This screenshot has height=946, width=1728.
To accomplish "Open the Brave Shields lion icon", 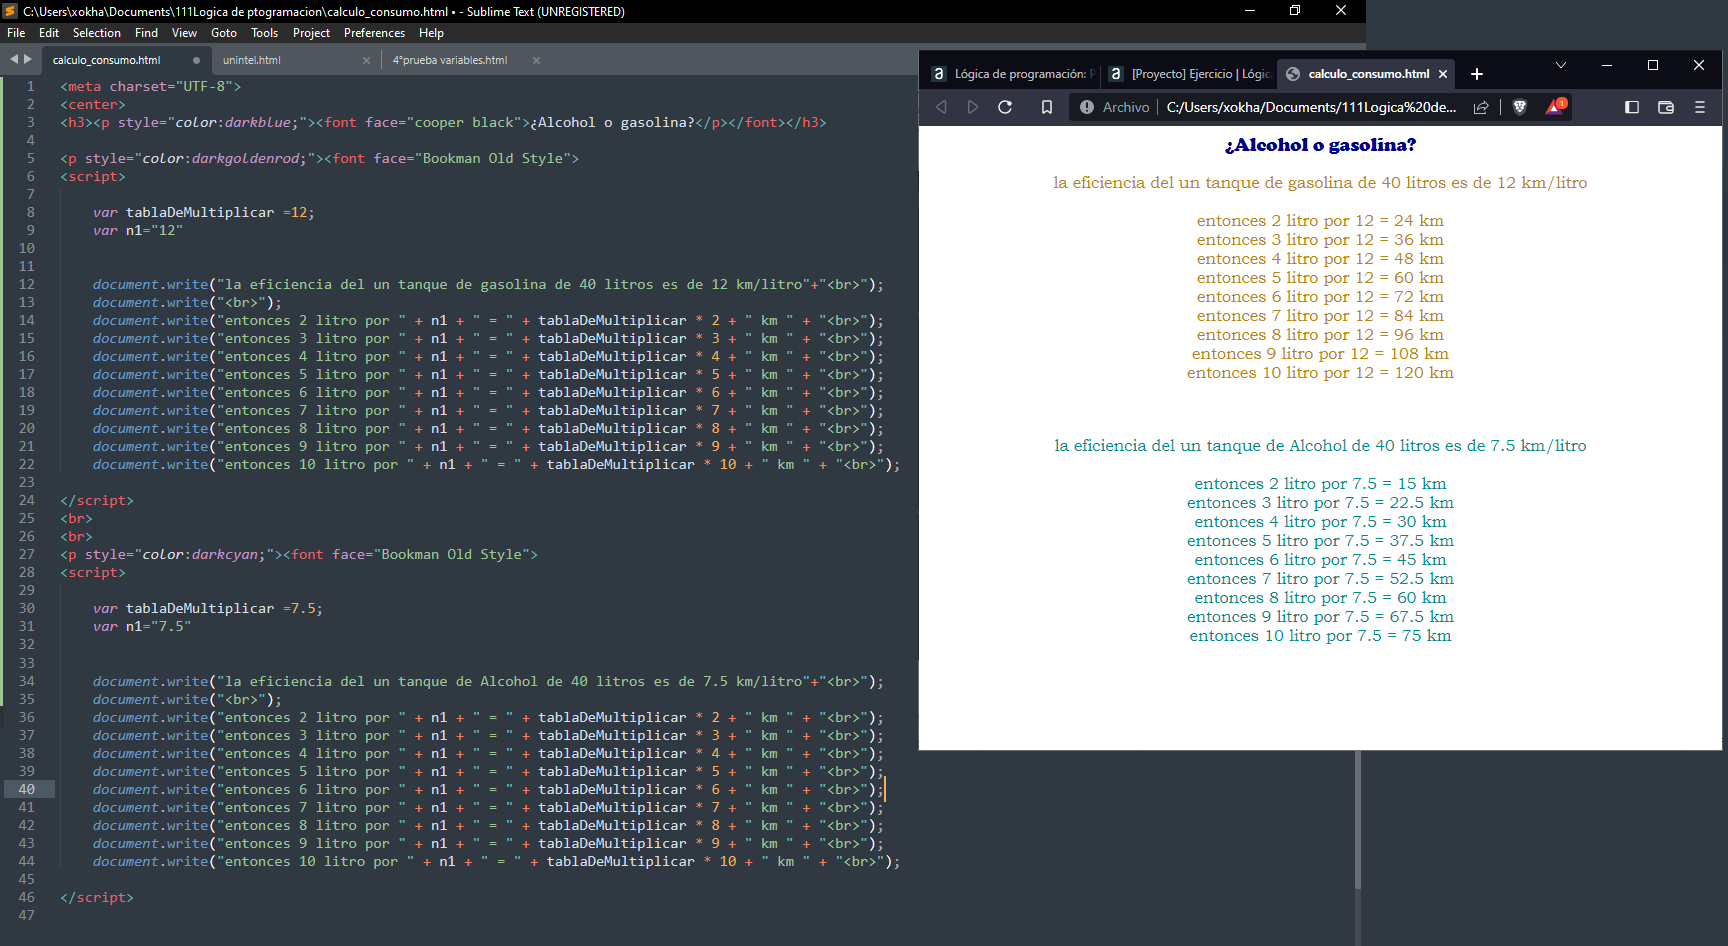I will coord(1520,107).
